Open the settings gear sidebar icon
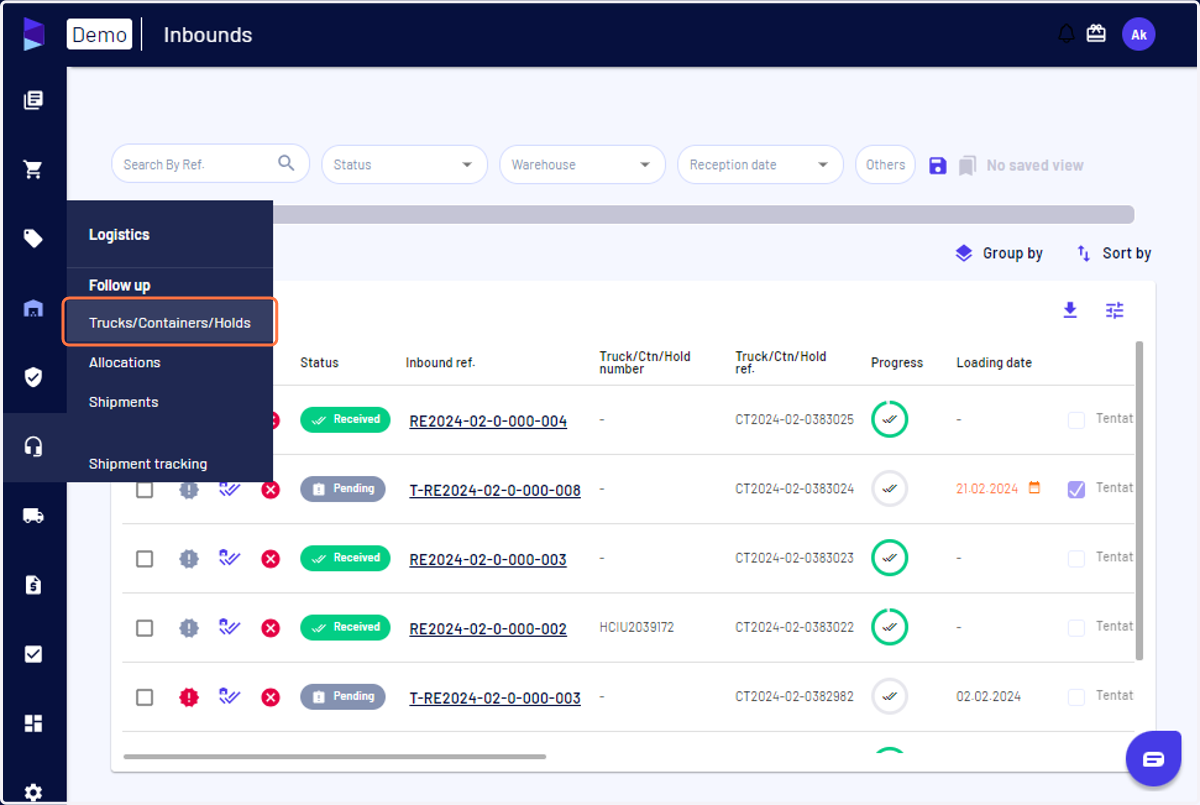The height and width of the screenshot is (805, 1200). (x=33, y=792)
